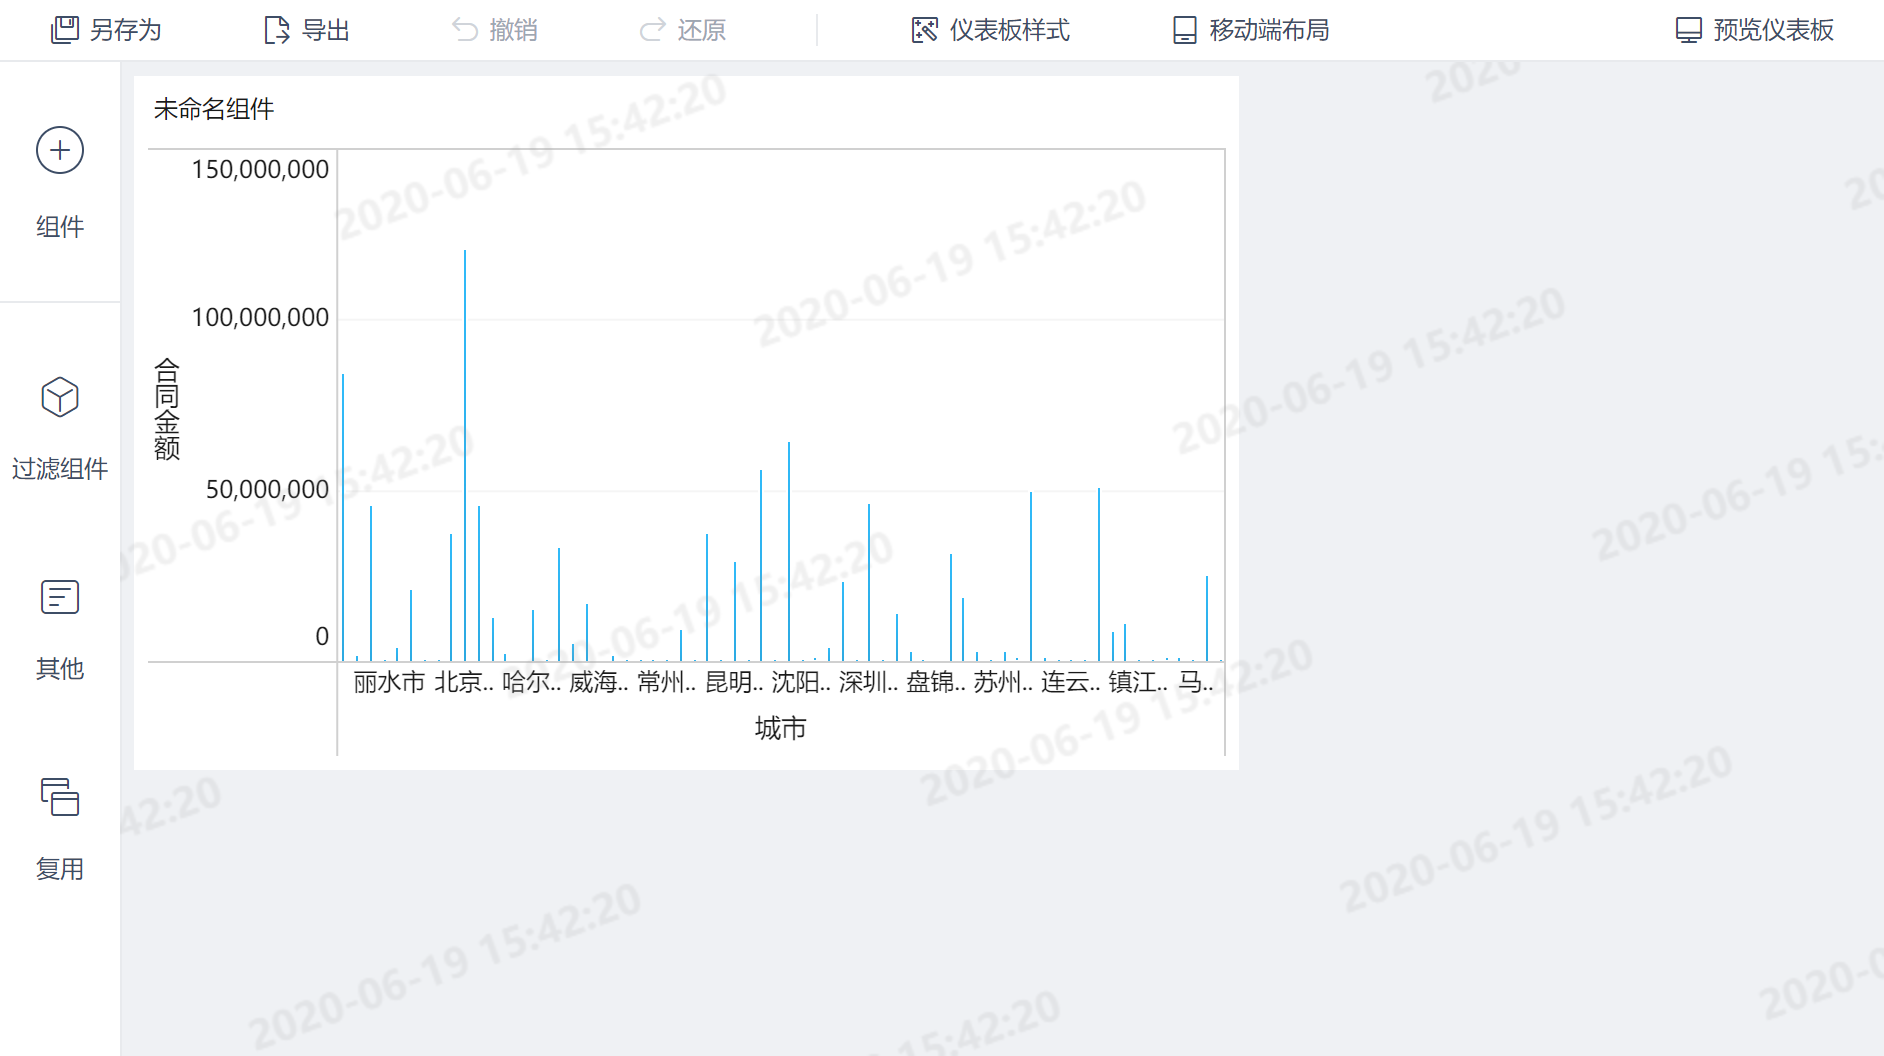
Task: Select the first bar at chart's left edge
Action: (x=343, y=518)
